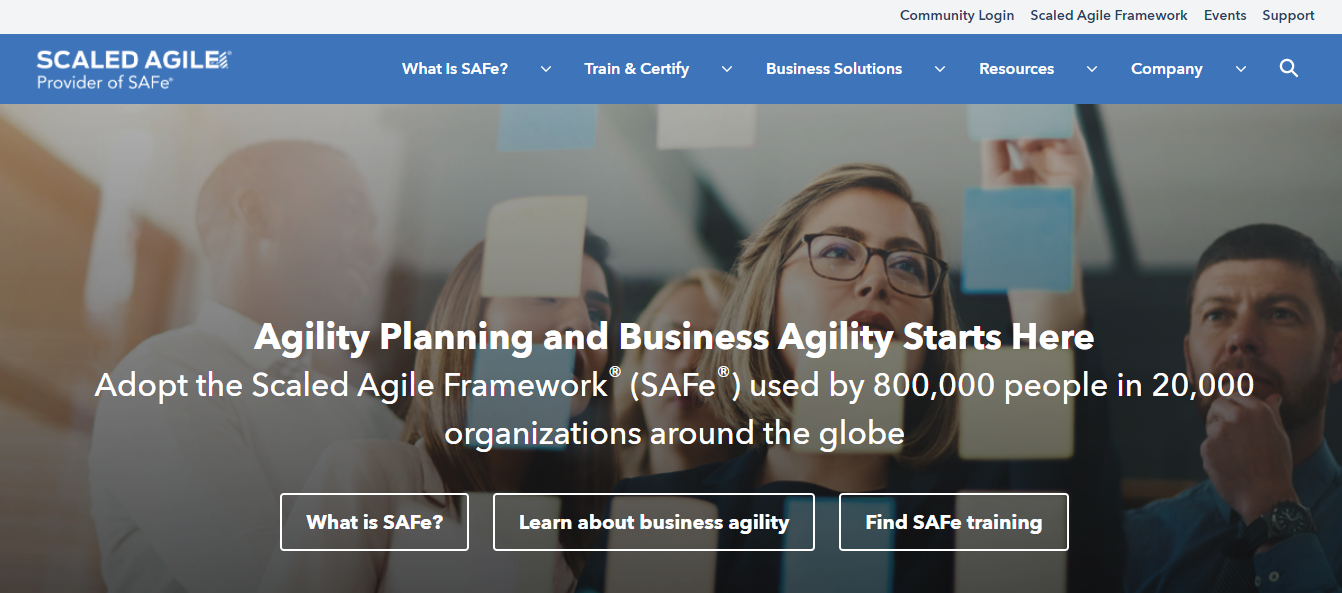Open the Business Solutions dropdown arrow
The height and width of the screenshot is (593, 1342).
(x=939, y=69)
